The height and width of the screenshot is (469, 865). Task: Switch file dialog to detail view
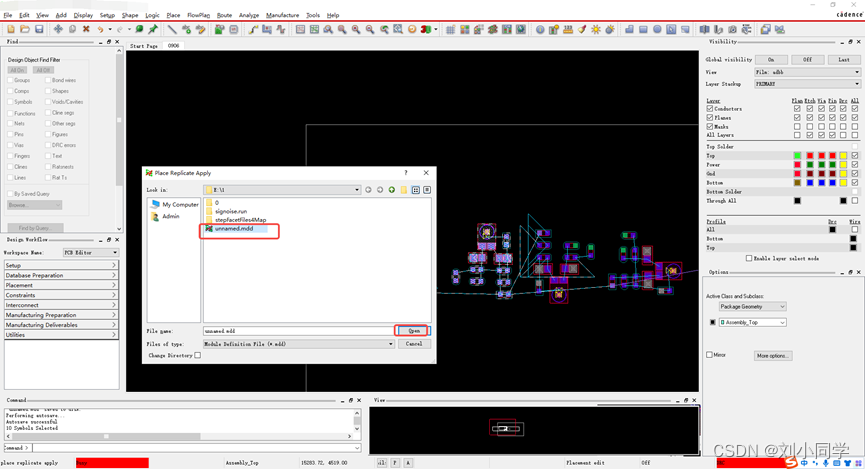[x=427, y=190]
